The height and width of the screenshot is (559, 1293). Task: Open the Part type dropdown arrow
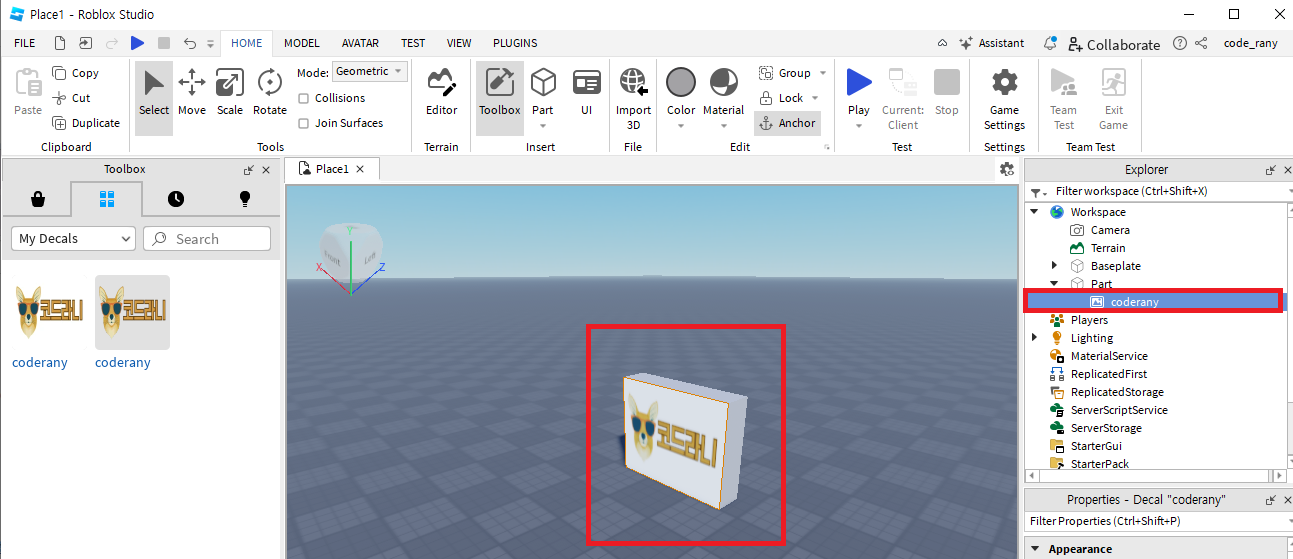(x=543, y=126)
